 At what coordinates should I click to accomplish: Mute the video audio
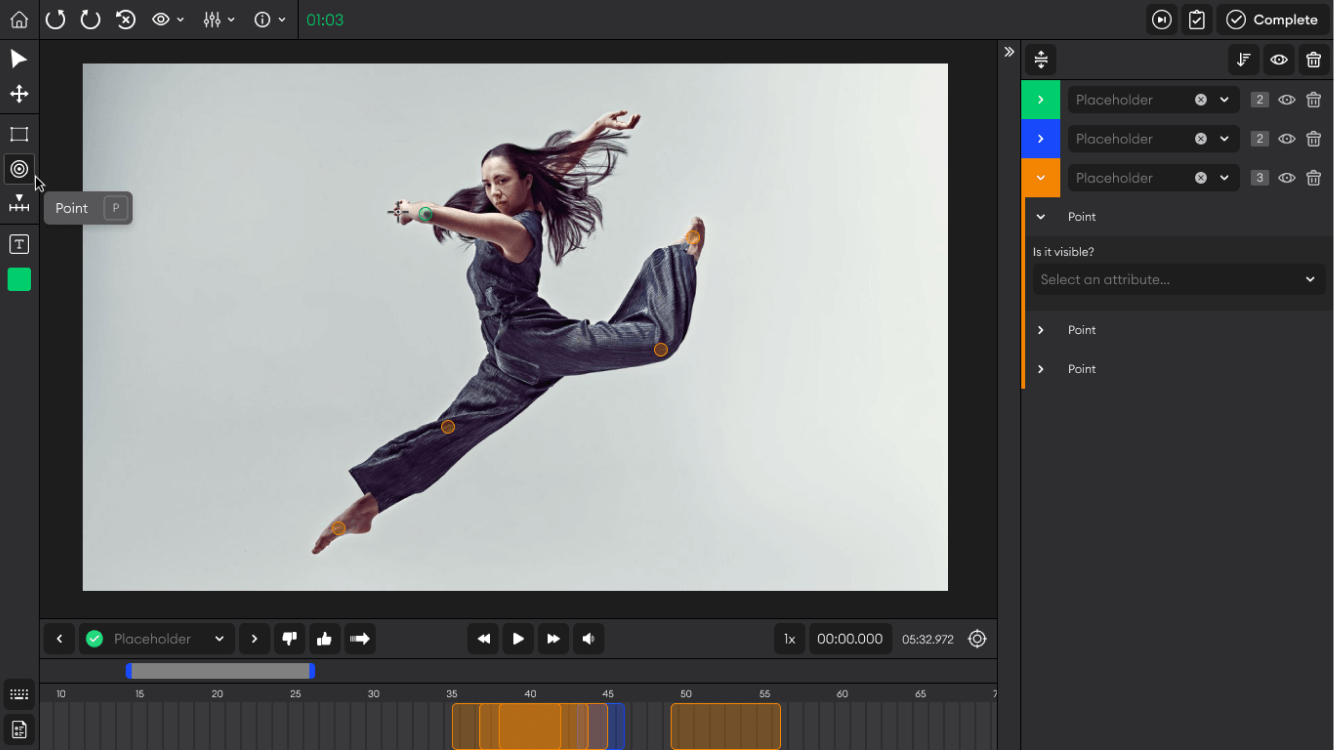click(588, 639)
